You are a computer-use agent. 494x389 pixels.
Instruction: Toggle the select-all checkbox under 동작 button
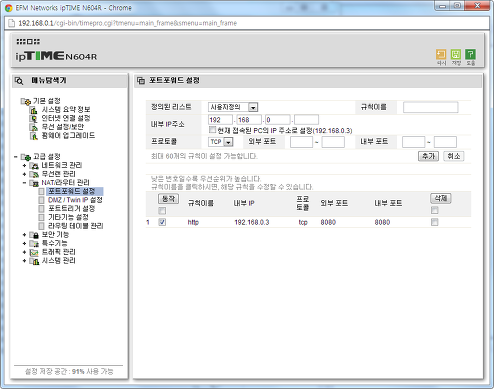(x=162, y=211)
